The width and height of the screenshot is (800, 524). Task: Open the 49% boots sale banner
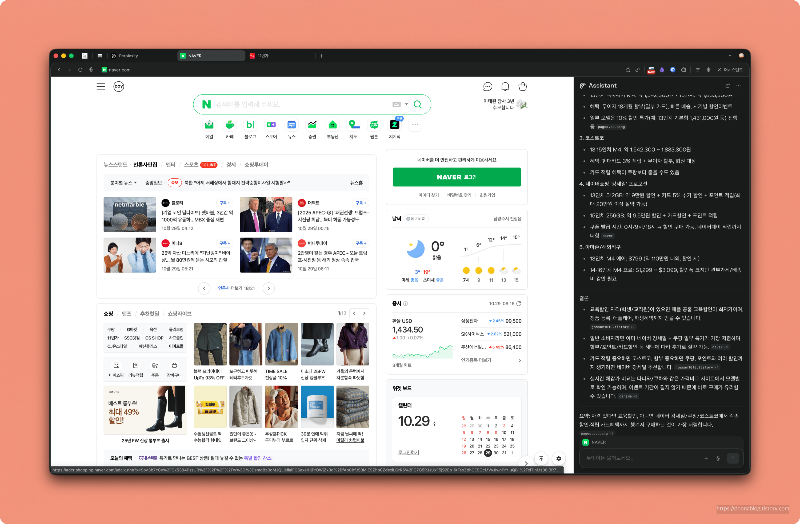point(145,410)
